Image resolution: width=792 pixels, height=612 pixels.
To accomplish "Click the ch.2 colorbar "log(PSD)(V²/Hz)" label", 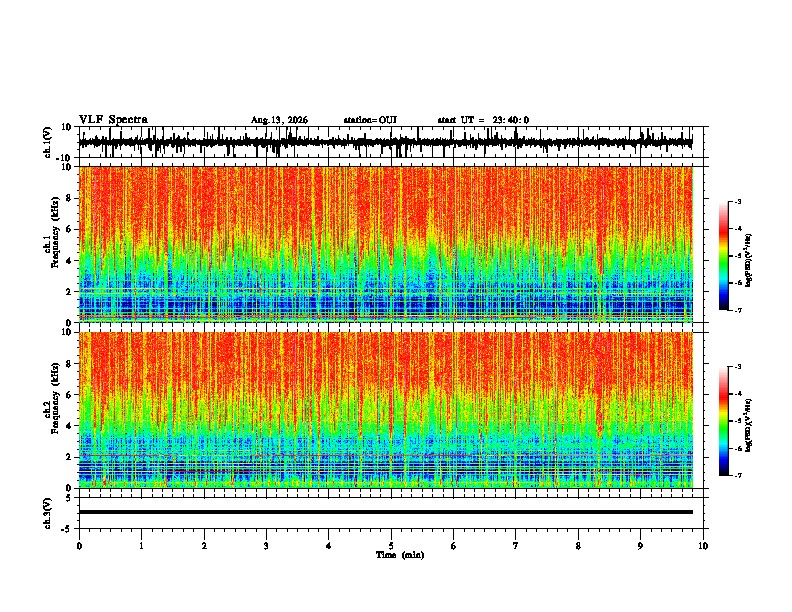I will (749, 426).
